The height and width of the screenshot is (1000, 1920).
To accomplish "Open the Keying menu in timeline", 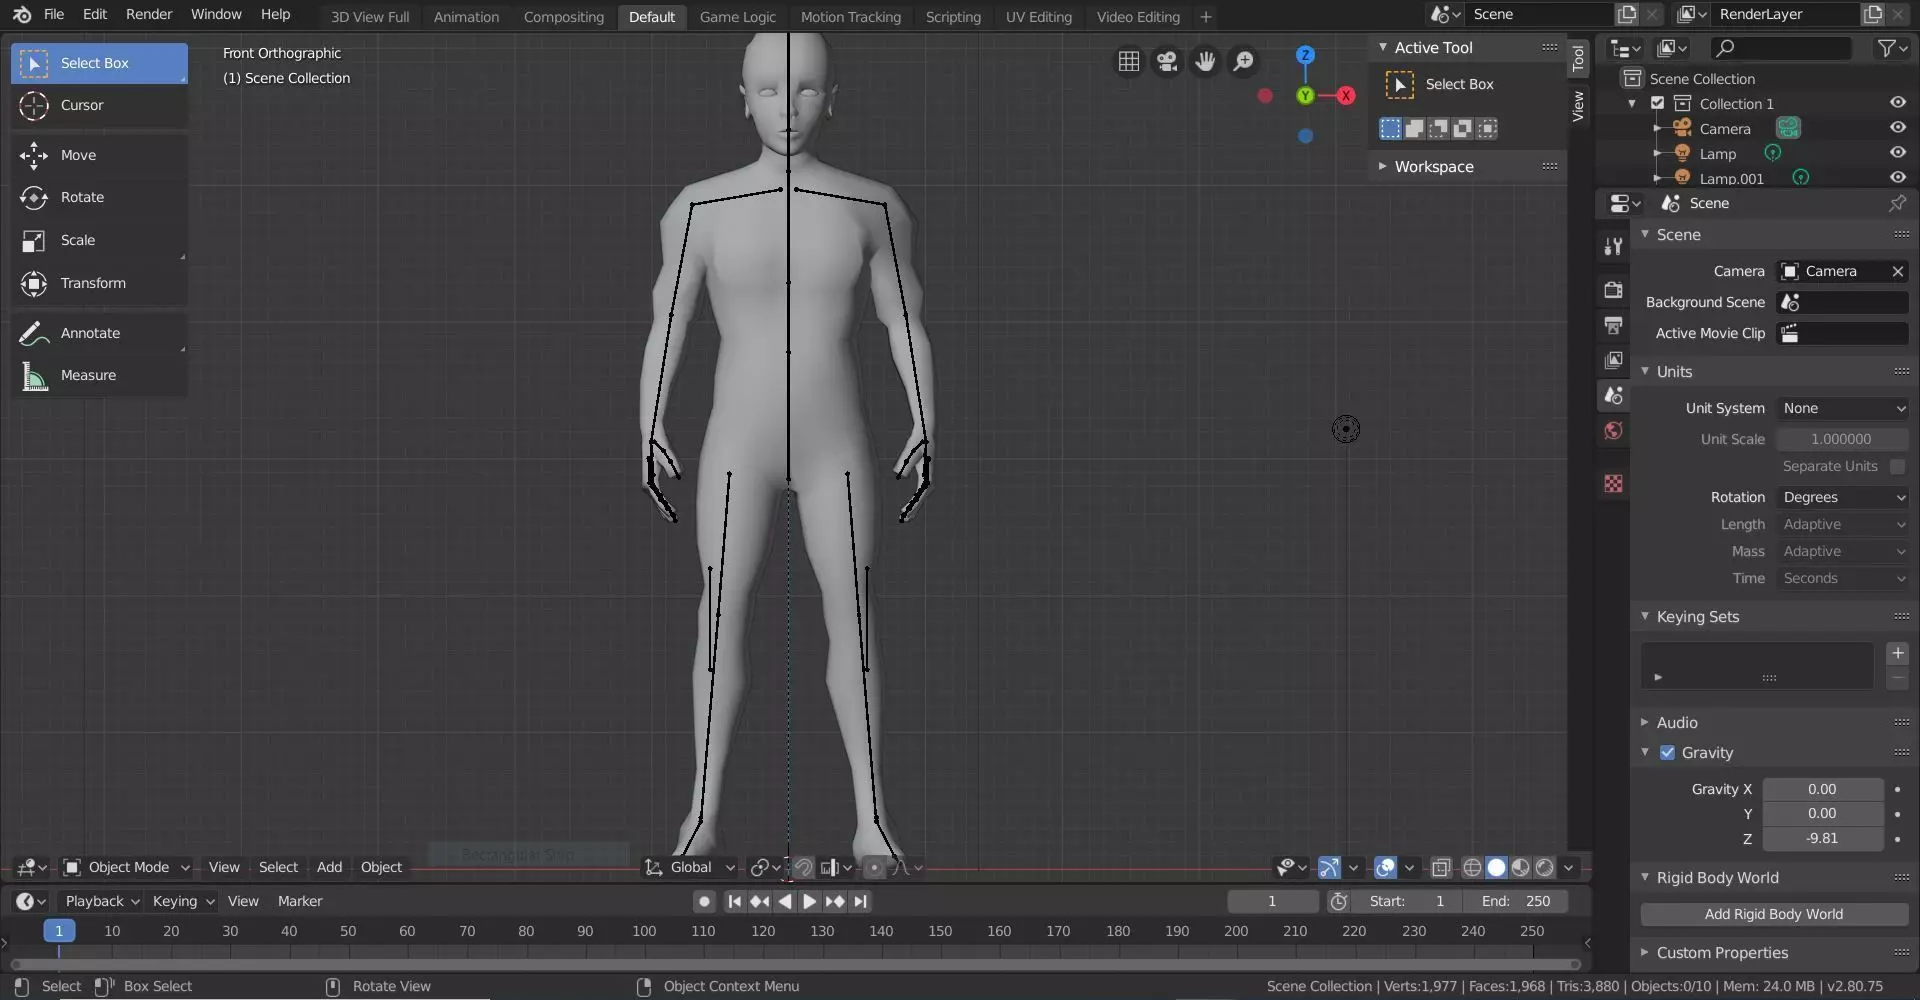I will point(183,902).
